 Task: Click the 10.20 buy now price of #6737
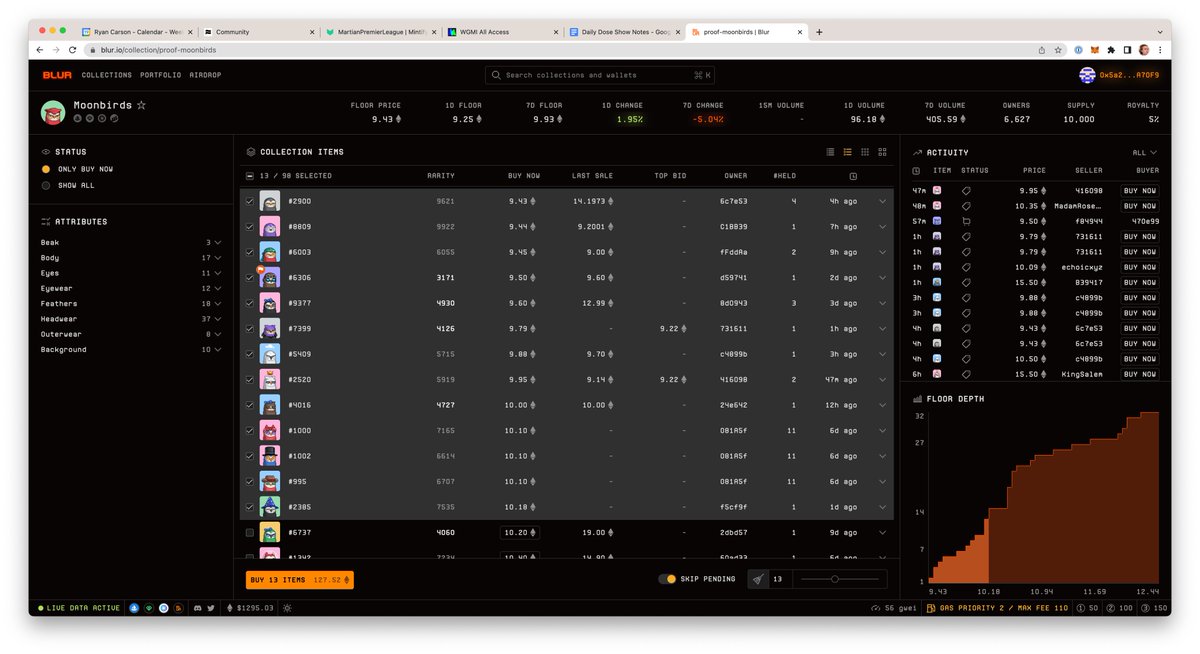(x=520, y=533)
